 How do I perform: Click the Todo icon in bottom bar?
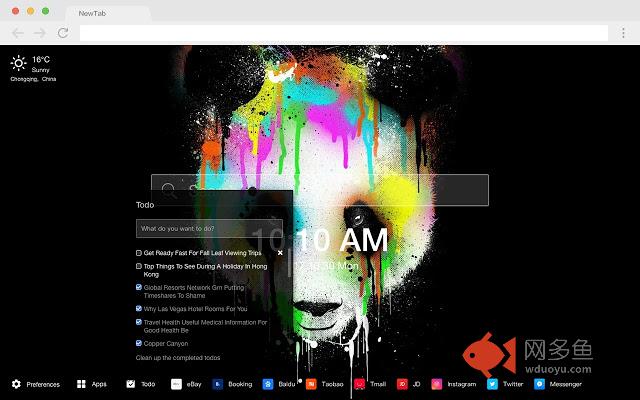(x=131, y=384)
